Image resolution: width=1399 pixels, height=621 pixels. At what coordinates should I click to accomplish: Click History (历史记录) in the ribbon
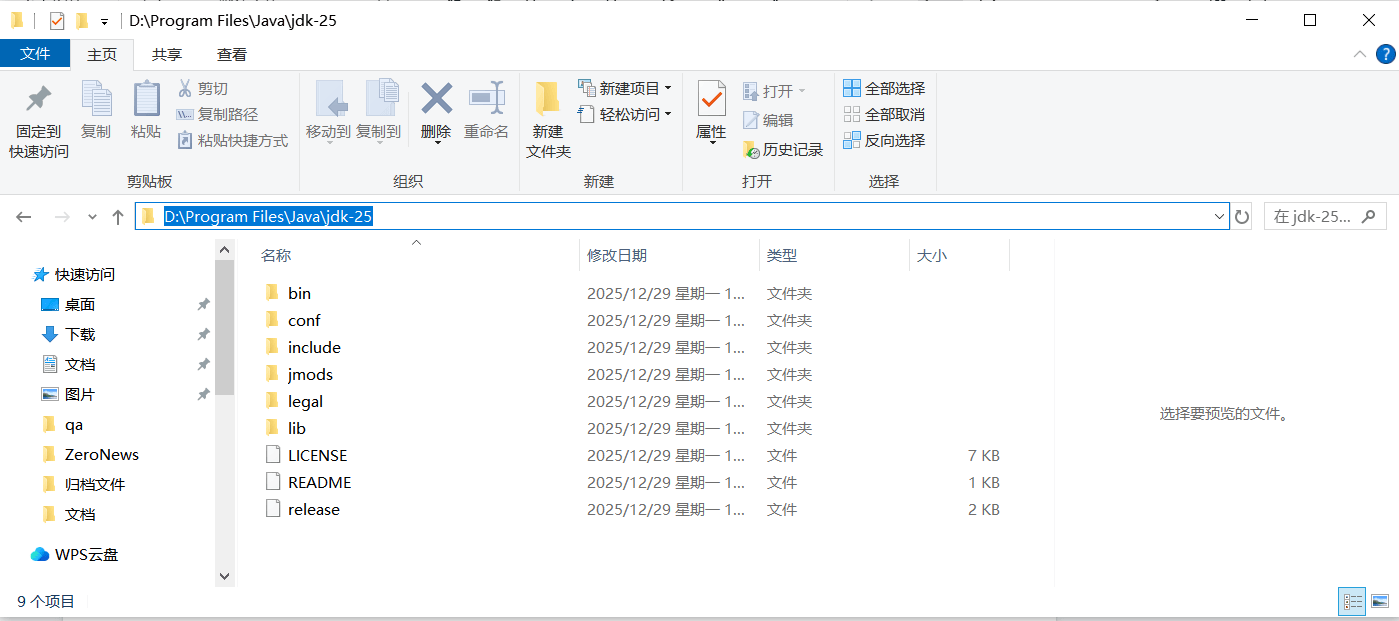click(783, 149)
